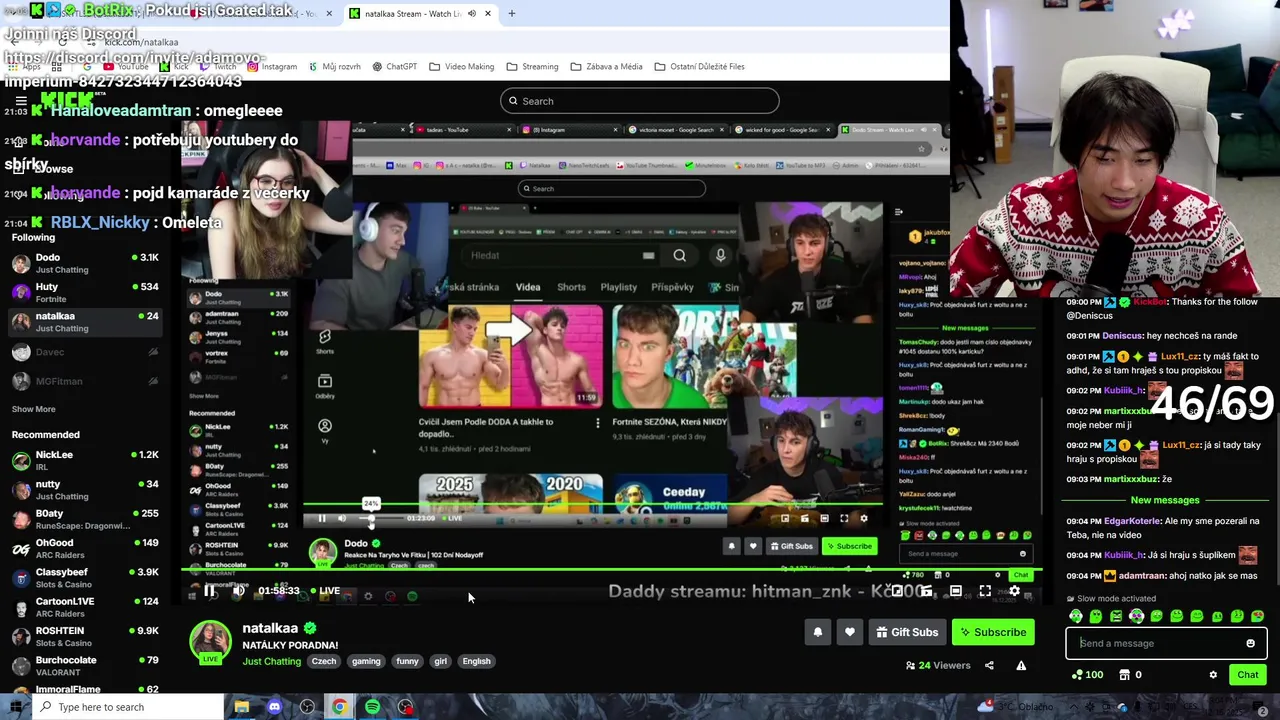Open player settings gear icon
The image size is (1280, 720).
pos(1014,591)
